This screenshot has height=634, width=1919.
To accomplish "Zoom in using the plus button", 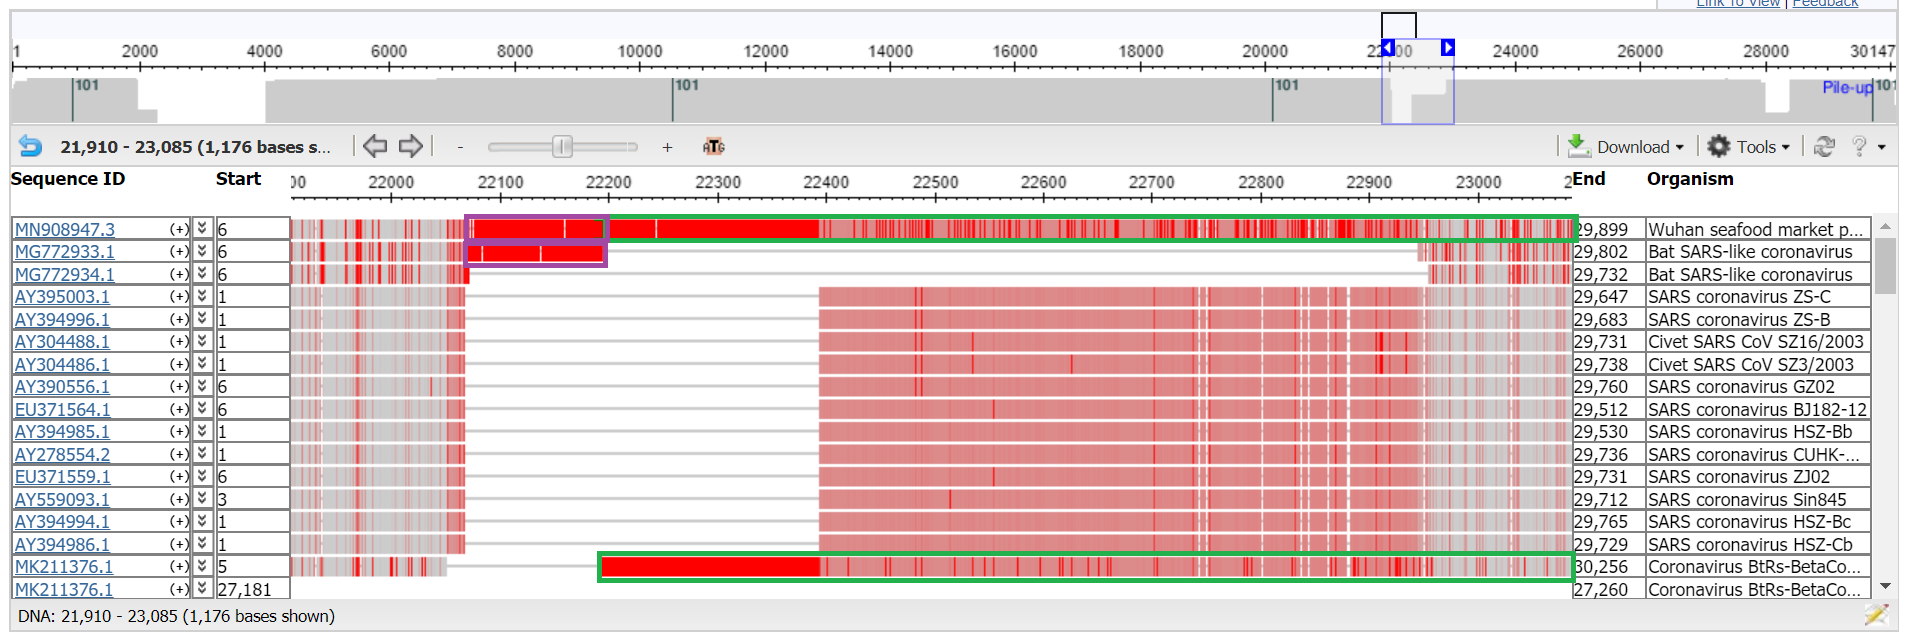I will tap(667, 147).
